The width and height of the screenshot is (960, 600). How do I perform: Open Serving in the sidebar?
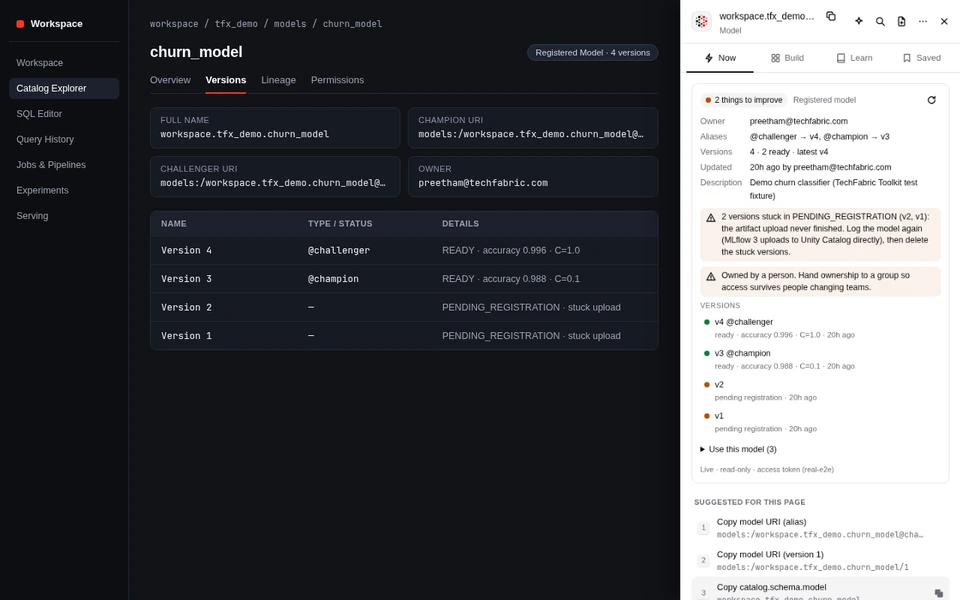64,216
